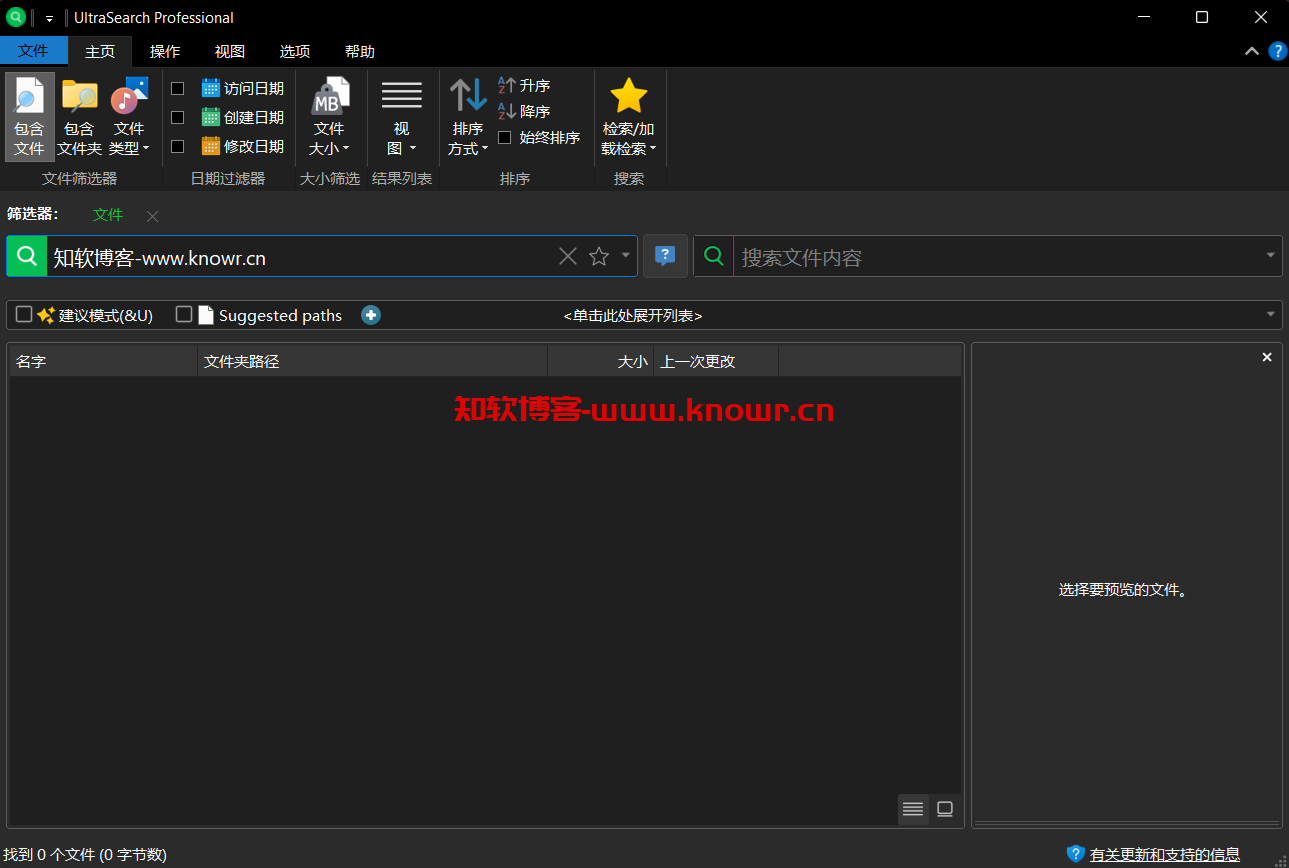
Task: Open the 排序方式 sort arrows menu
Action: (468, 117)
